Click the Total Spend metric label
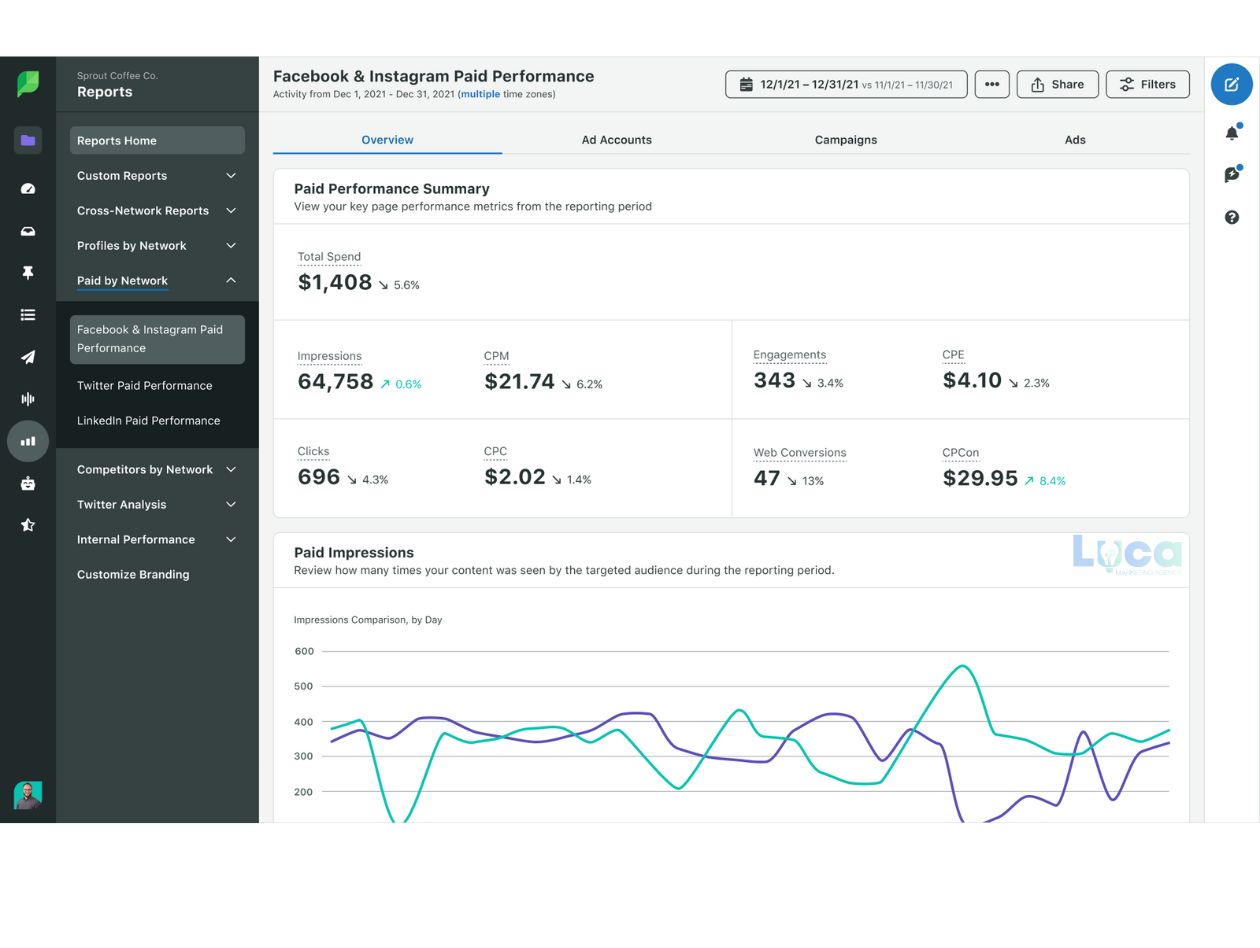Viewport: 1260px width, 948px height. (329, 257)
